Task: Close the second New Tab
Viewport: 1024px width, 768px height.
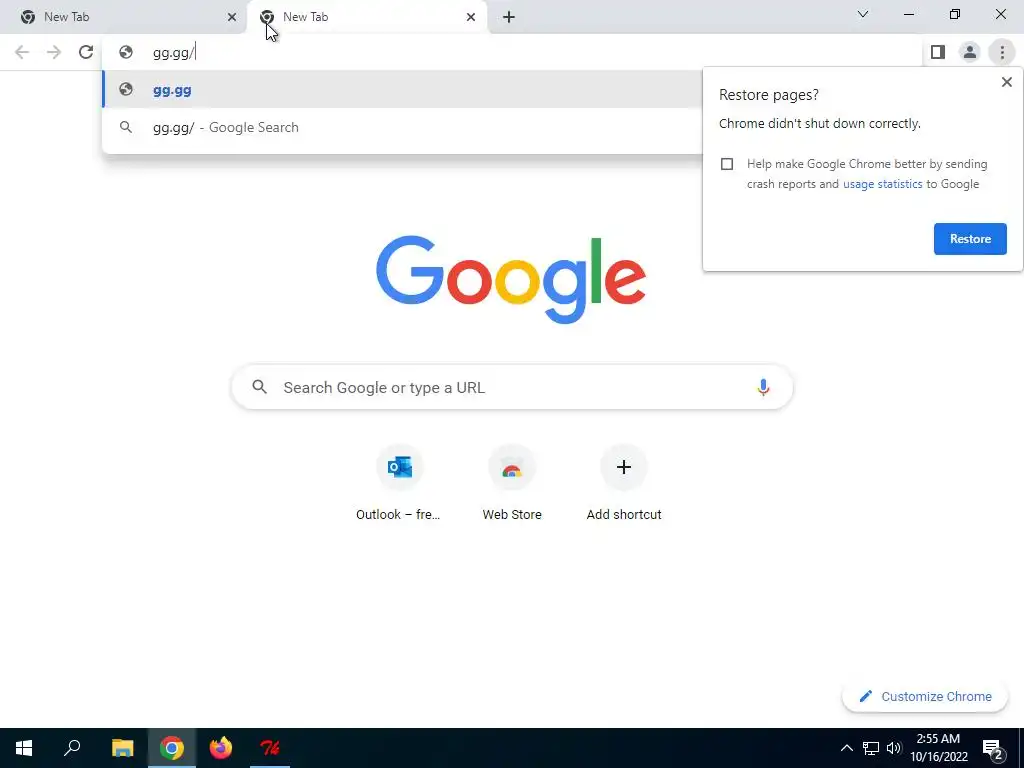Action: [471, 18]
